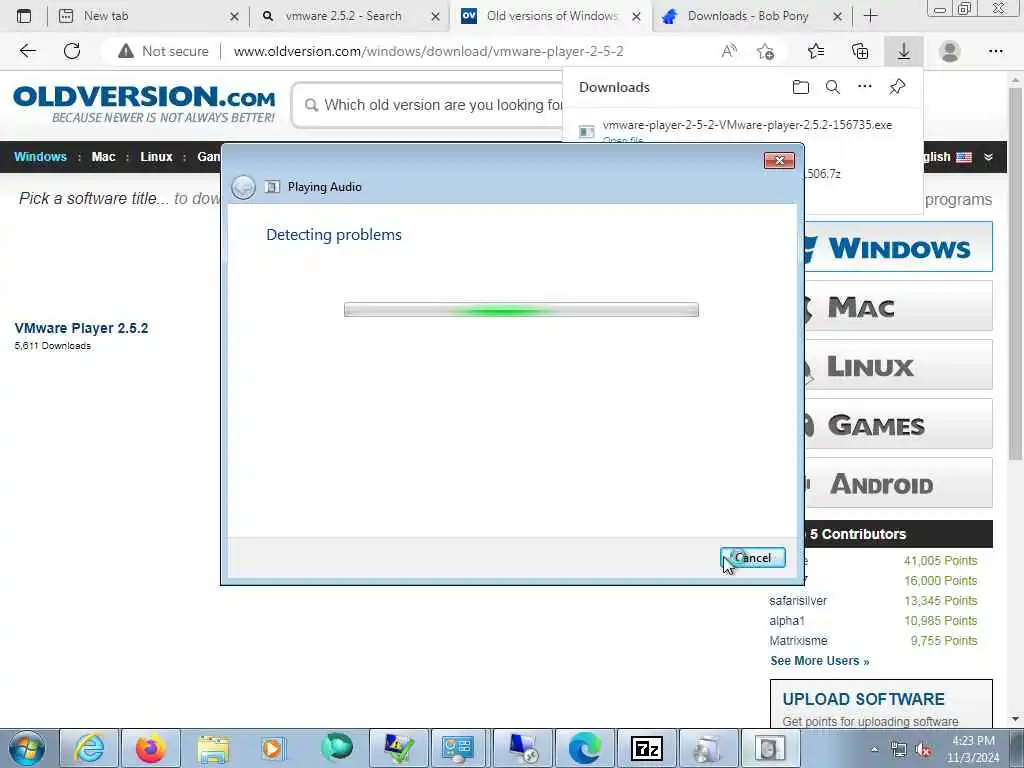Viewport: 1024px width, 768px height.
Task: Toggle Read aloud in address bar
Action: 729,51
